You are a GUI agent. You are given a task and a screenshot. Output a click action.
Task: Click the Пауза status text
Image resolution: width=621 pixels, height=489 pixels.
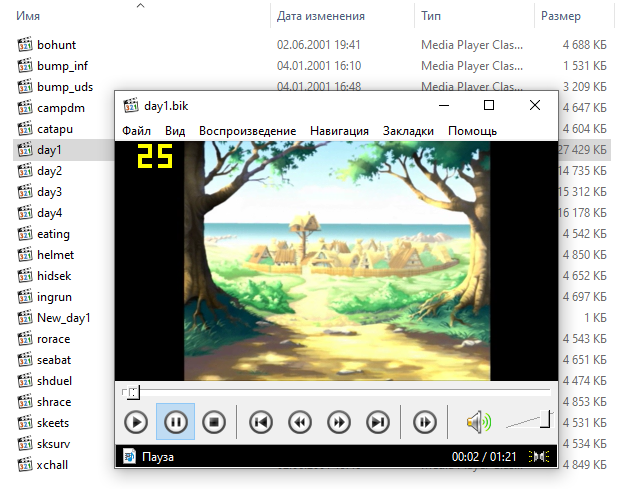pos(158,457)
